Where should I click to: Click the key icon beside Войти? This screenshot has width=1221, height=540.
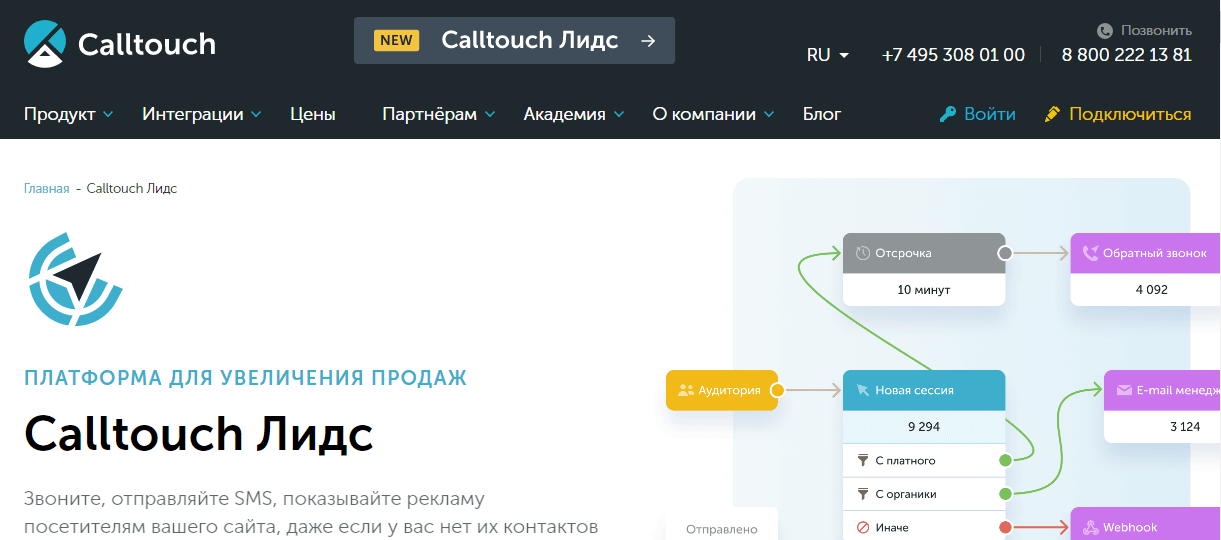click(948, 114)
